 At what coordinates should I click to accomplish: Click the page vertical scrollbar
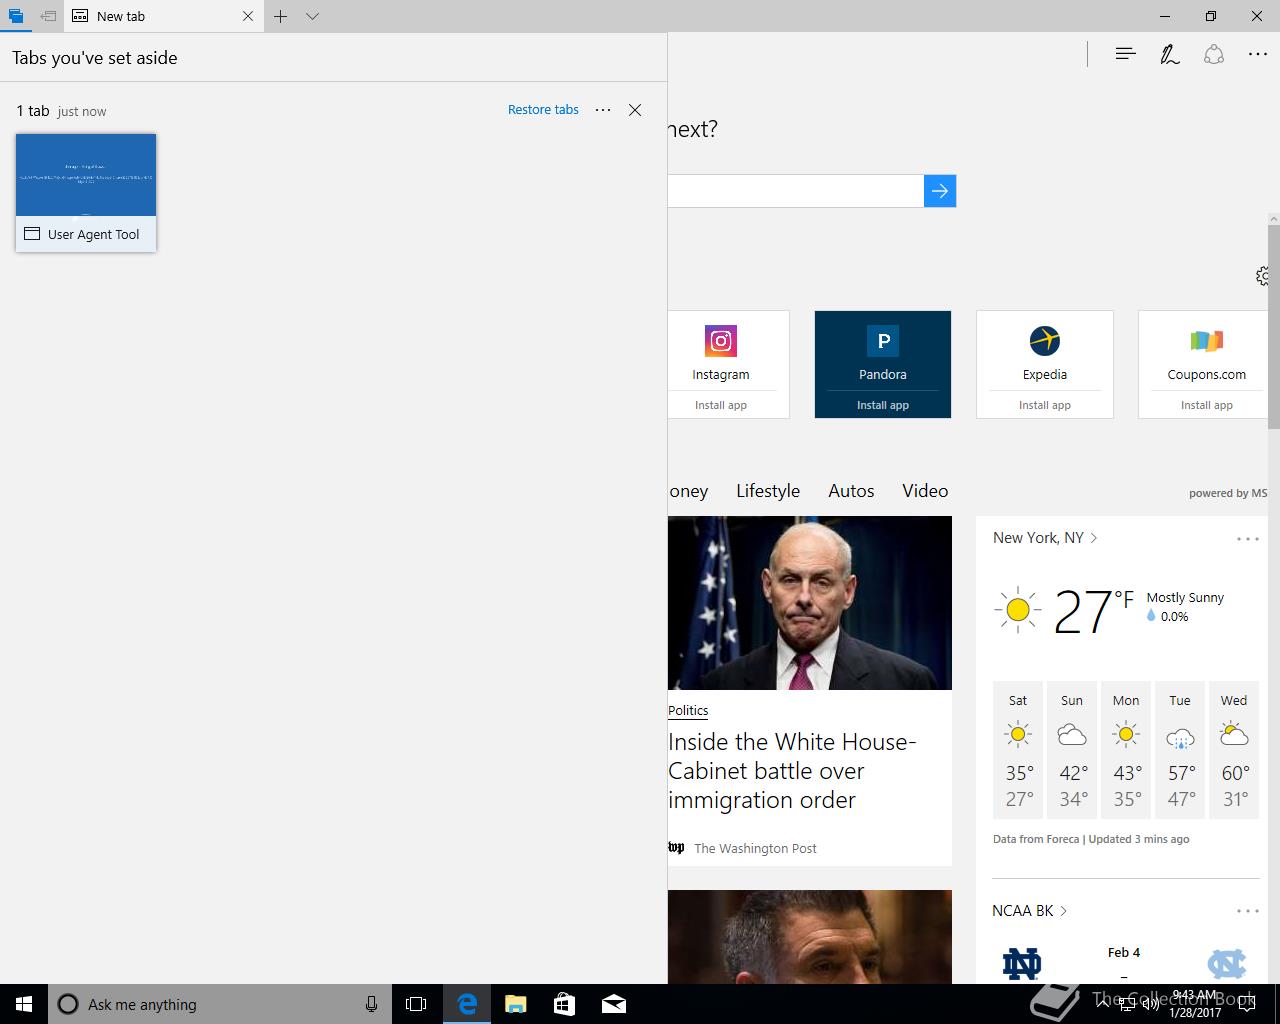pos(1274,326)
